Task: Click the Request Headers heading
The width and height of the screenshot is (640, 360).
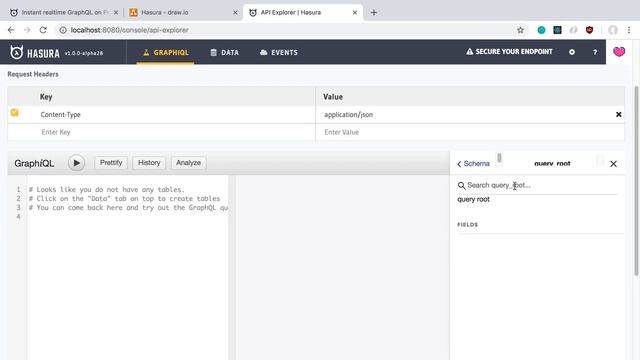Action: pos(33,74)
